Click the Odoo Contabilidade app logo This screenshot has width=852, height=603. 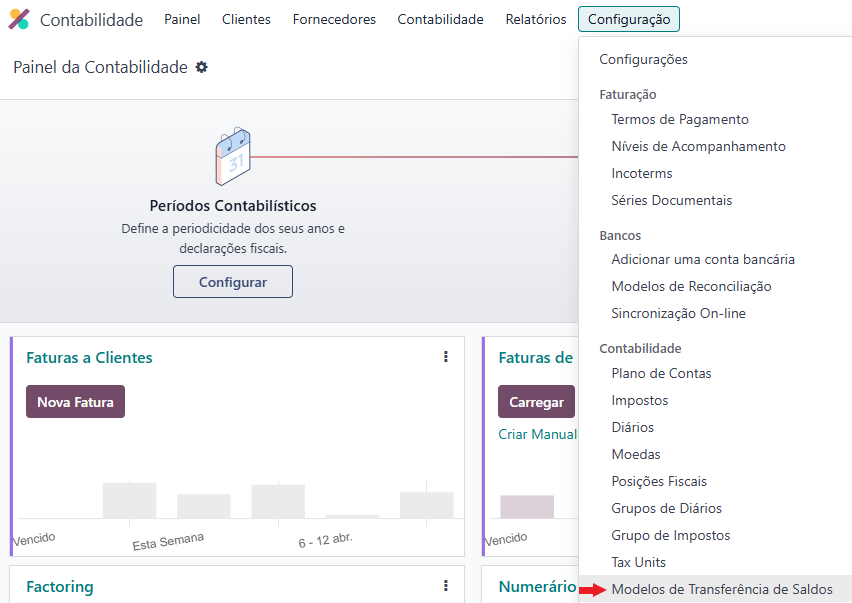point(19,20)
